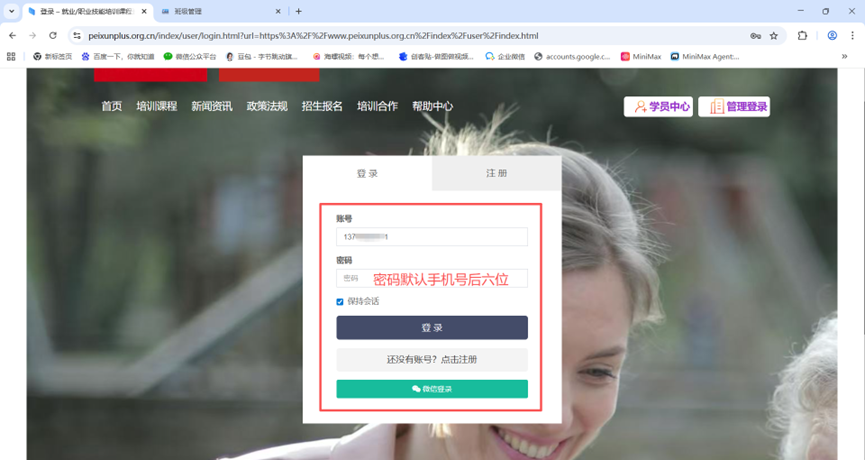Image resolution: width=865 pixels, height=460 pixels.
Task: Open the 学员中心 button
Action: coord(658,107)
